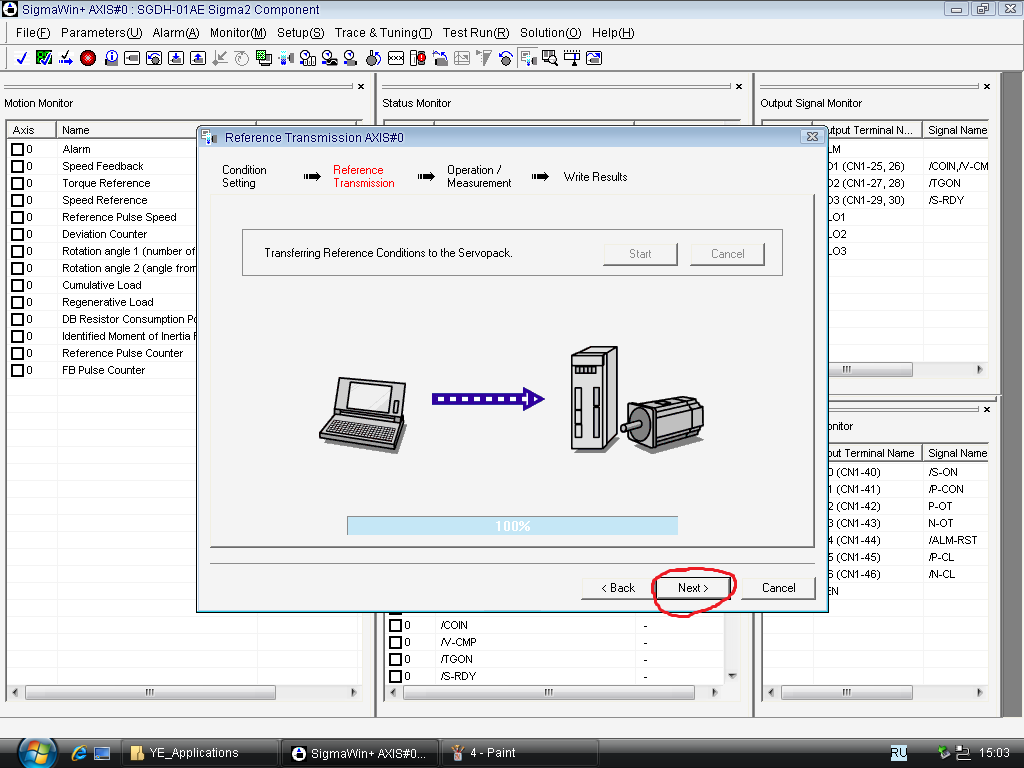Click the Axis column header in Motion Monitor
1024x768 pixels.
pos(31,130)
